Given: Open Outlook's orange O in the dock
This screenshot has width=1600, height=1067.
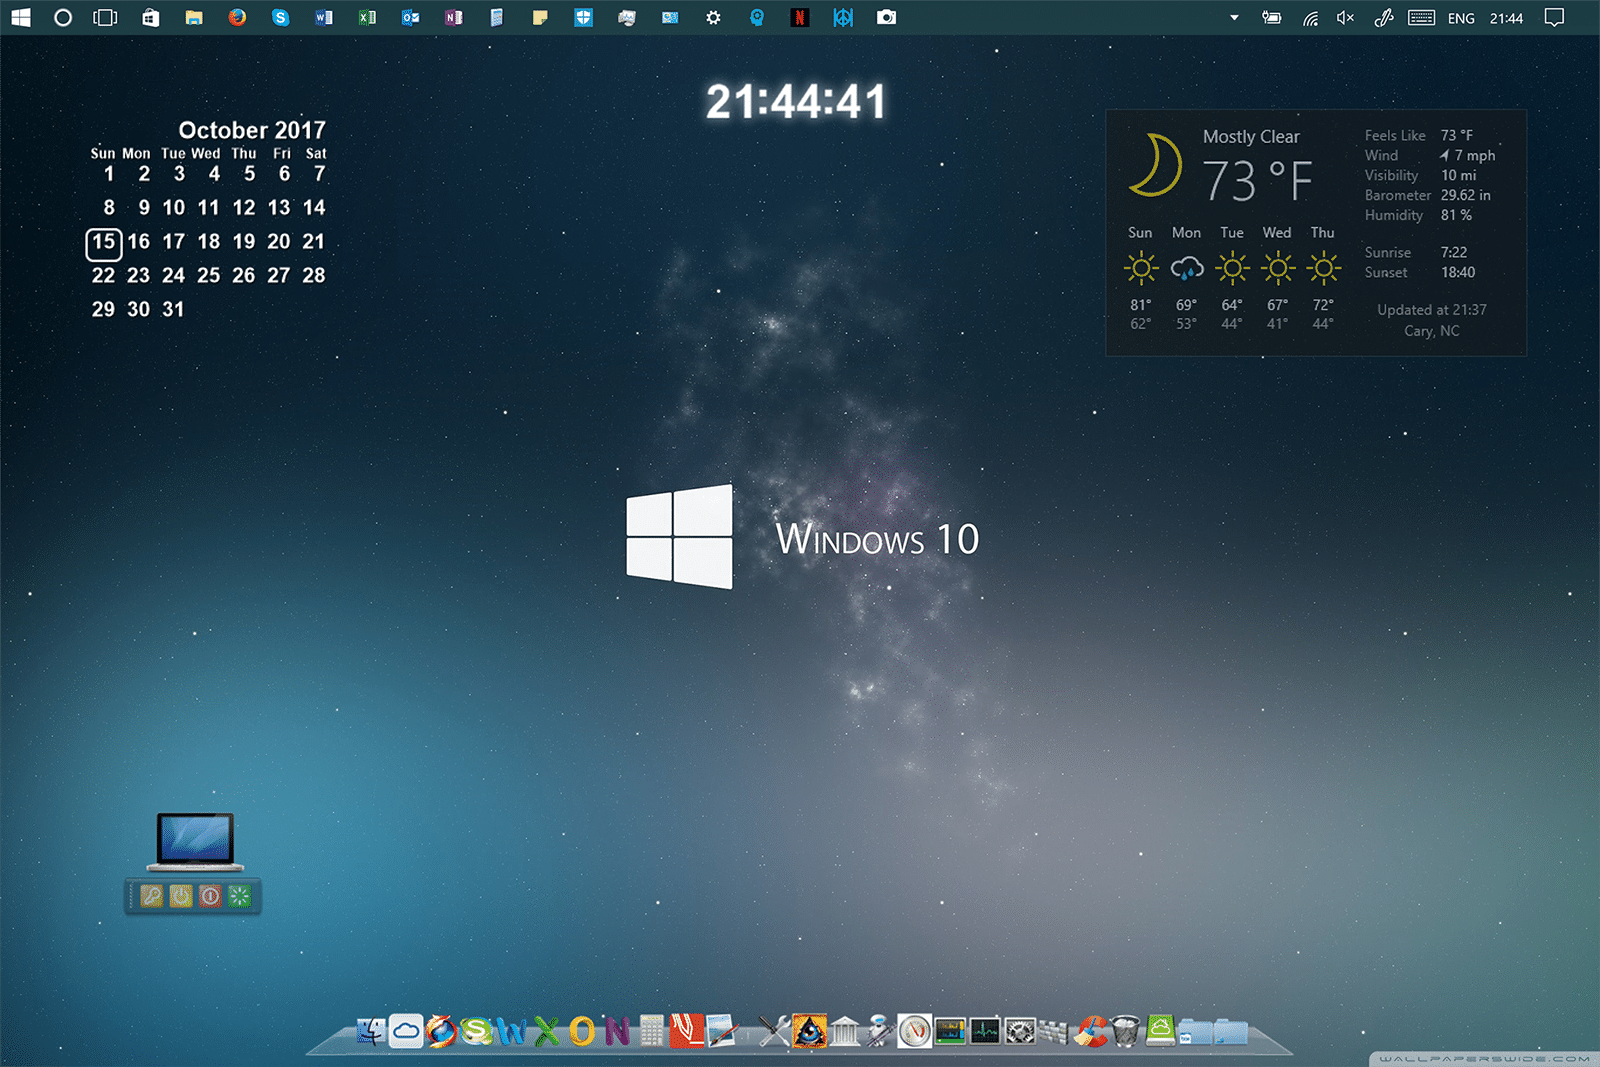Looking at the screenshot, I should (582, 1031).
